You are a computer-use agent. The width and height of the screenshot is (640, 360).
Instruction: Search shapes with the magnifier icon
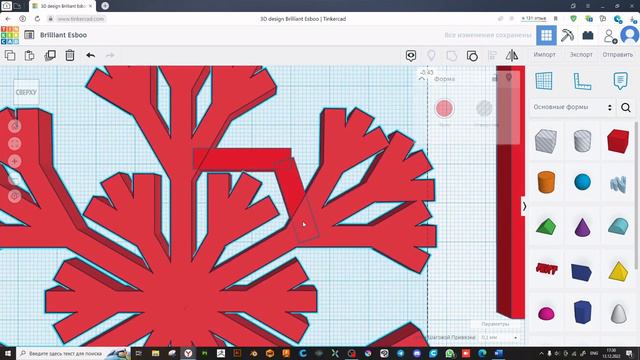pos(626,107)
